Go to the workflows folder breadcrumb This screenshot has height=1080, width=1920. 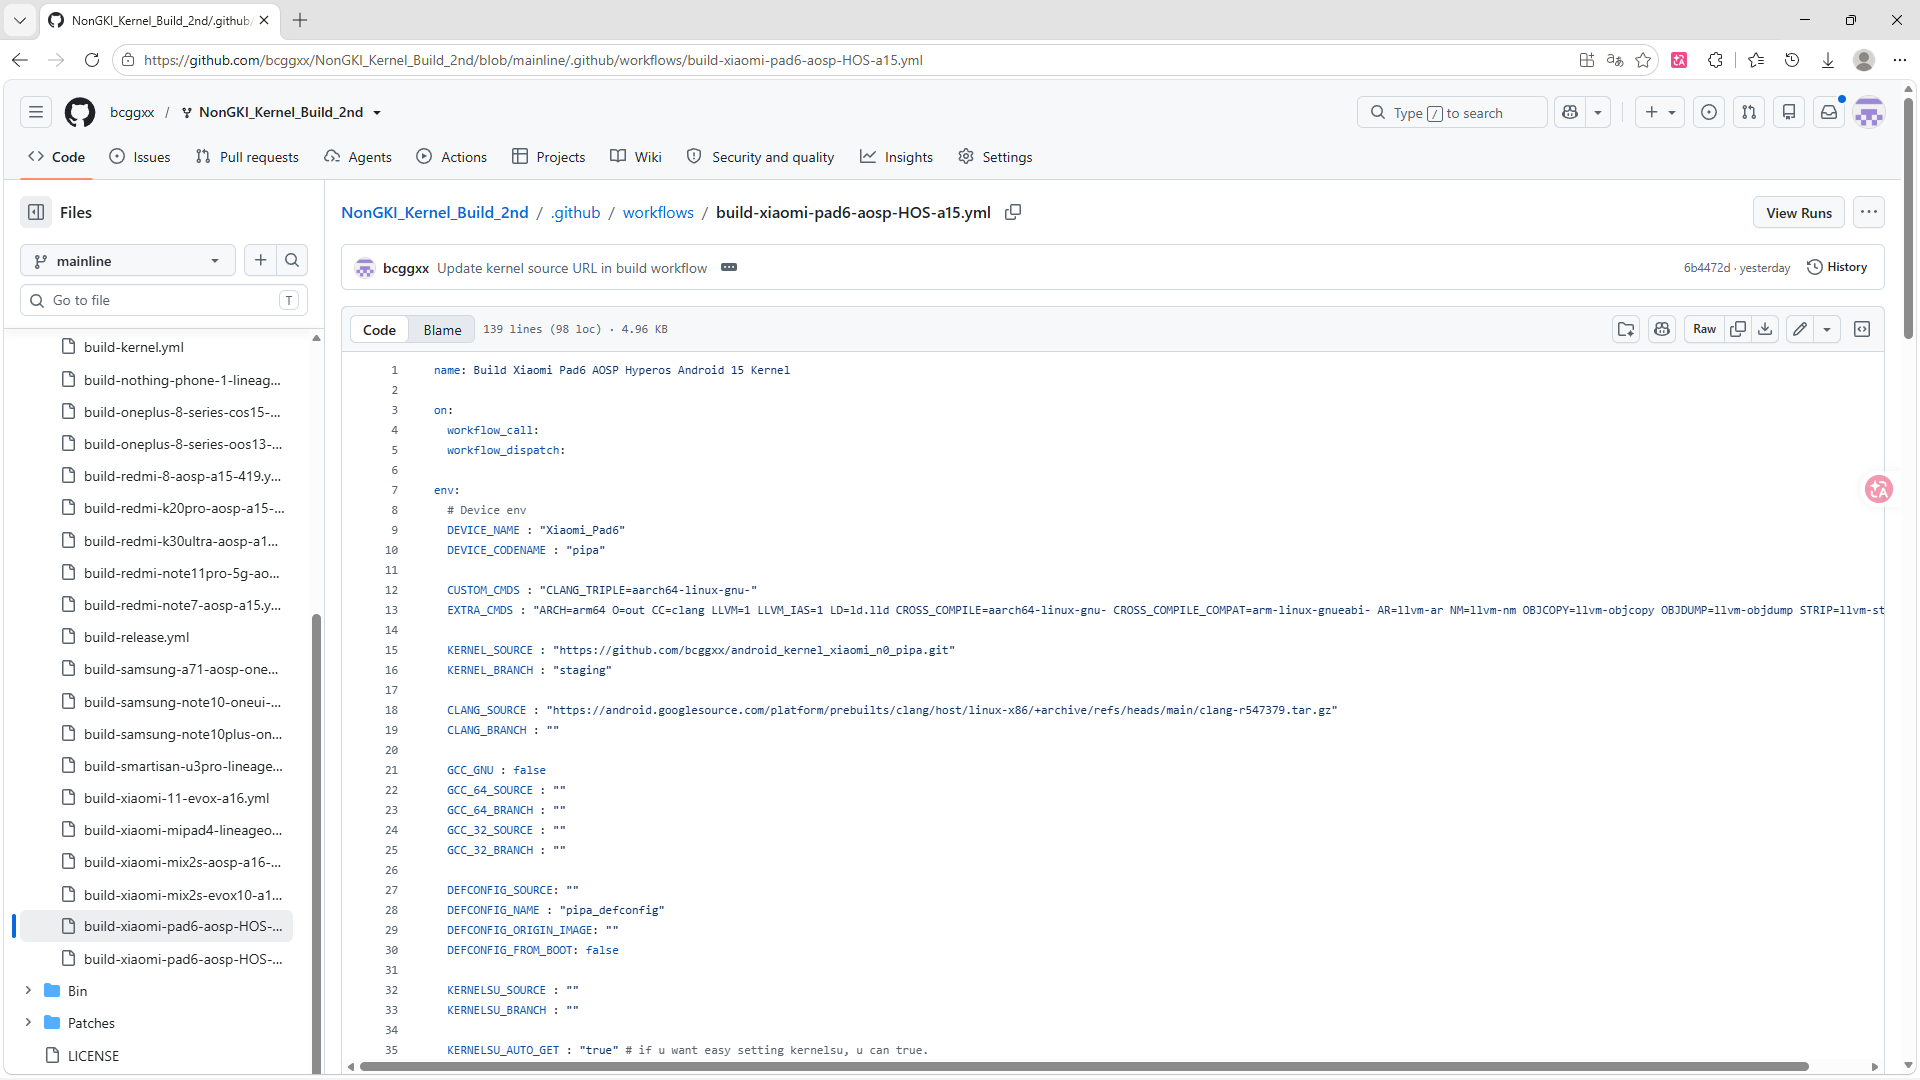click(658, 212)
